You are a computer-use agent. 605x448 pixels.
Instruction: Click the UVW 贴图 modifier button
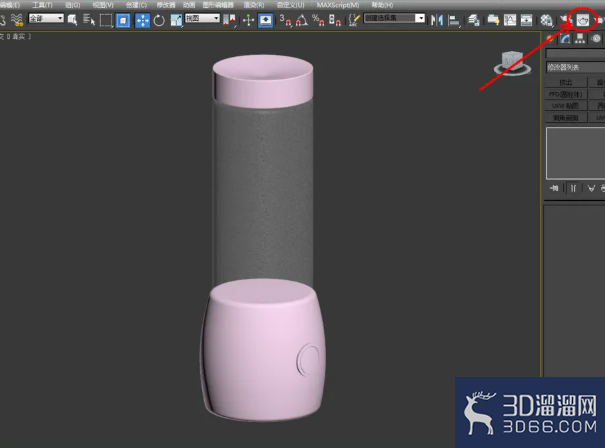[566, 106]
